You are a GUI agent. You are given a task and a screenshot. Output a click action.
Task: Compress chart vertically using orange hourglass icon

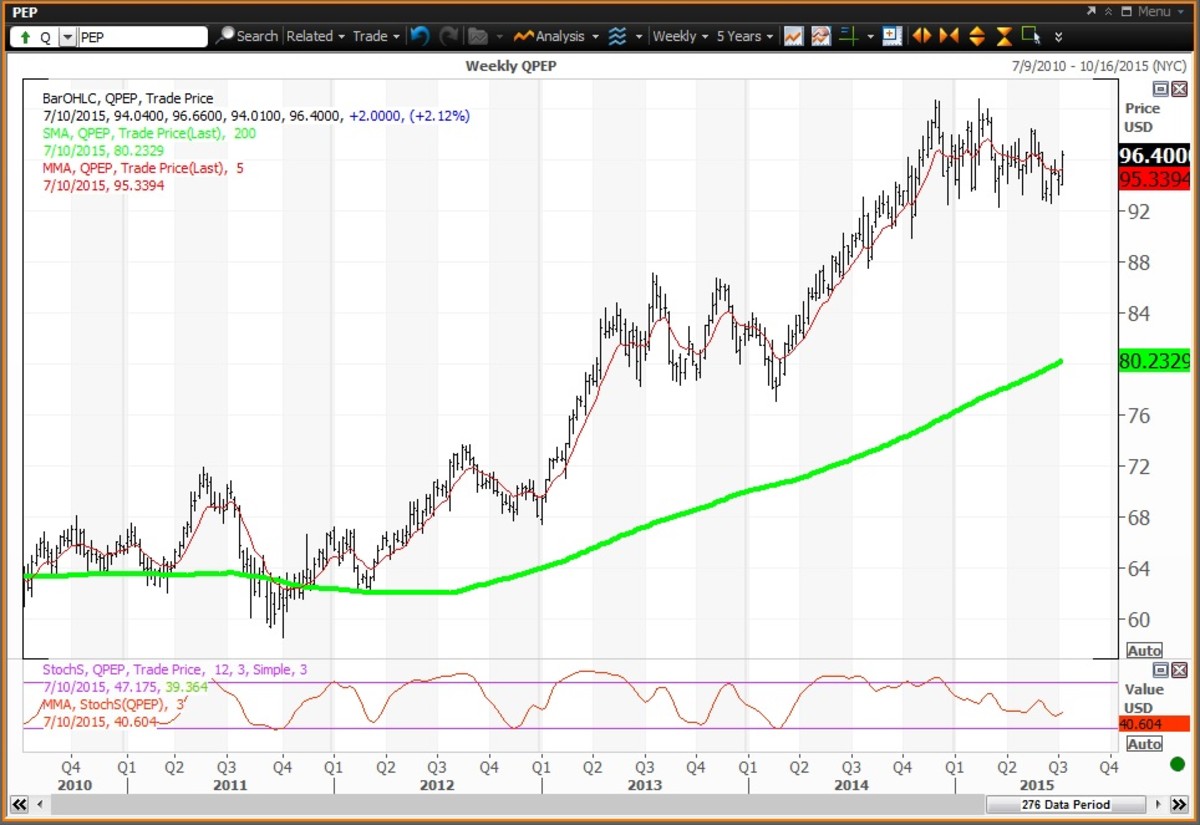click(x=1003, y=36)
